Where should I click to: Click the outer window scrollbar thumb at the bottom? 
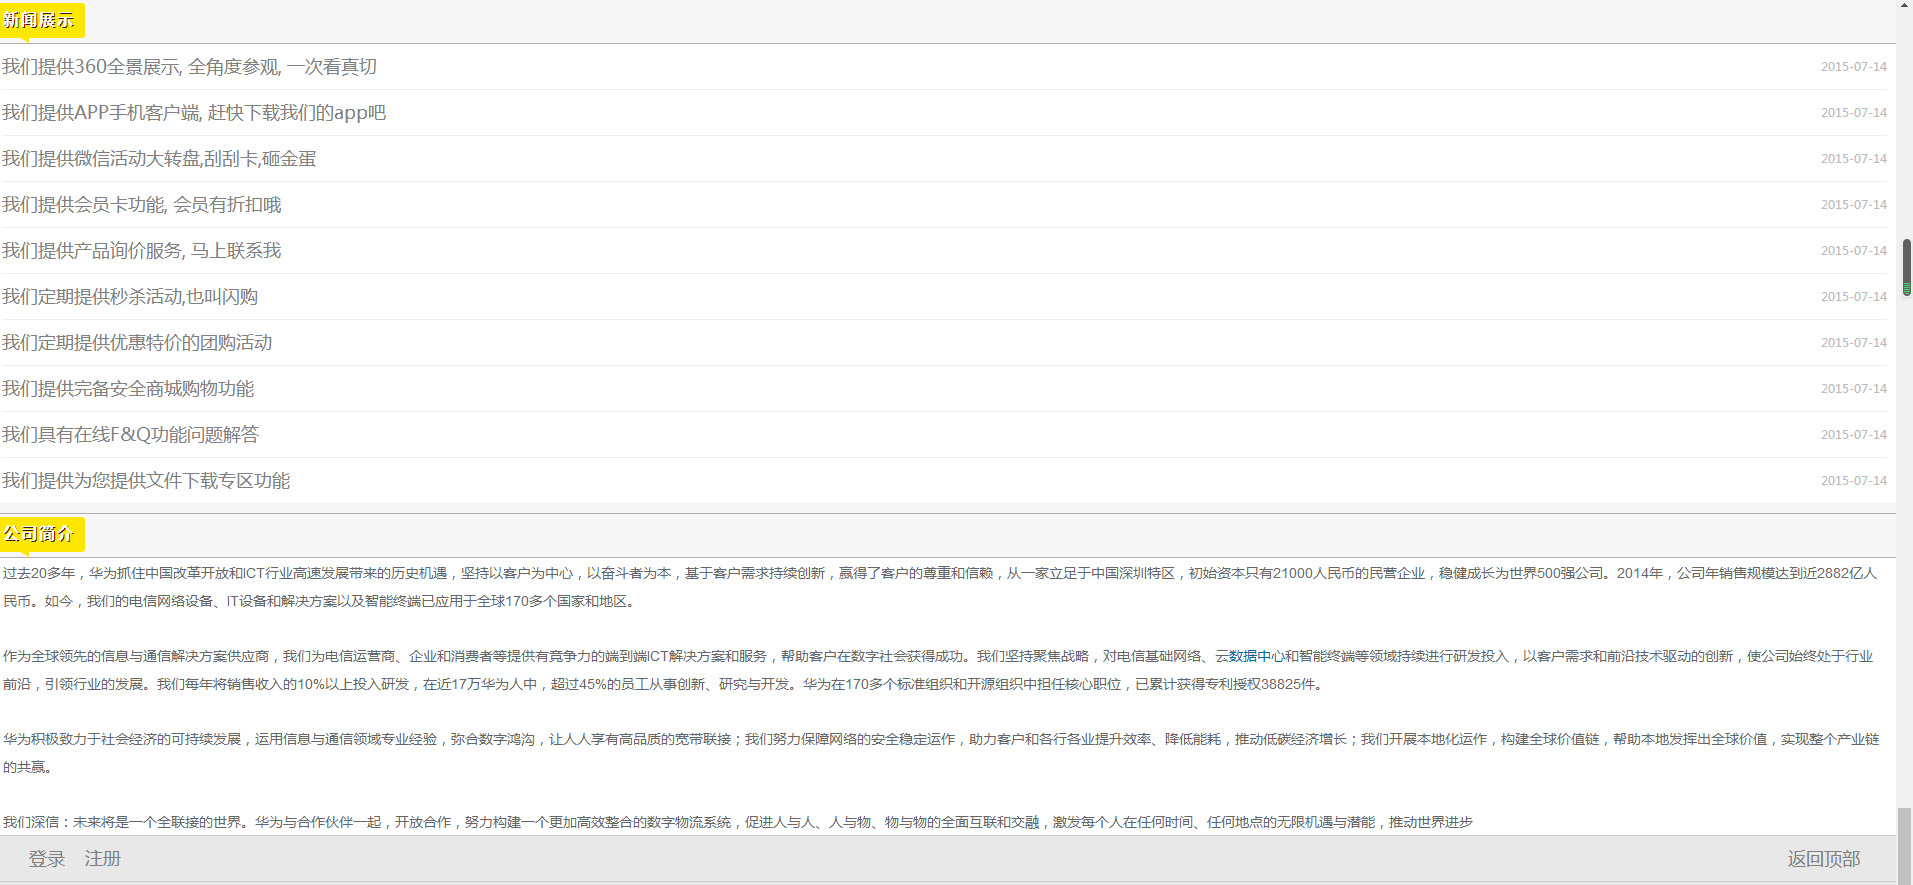(x=1904, y=846)
